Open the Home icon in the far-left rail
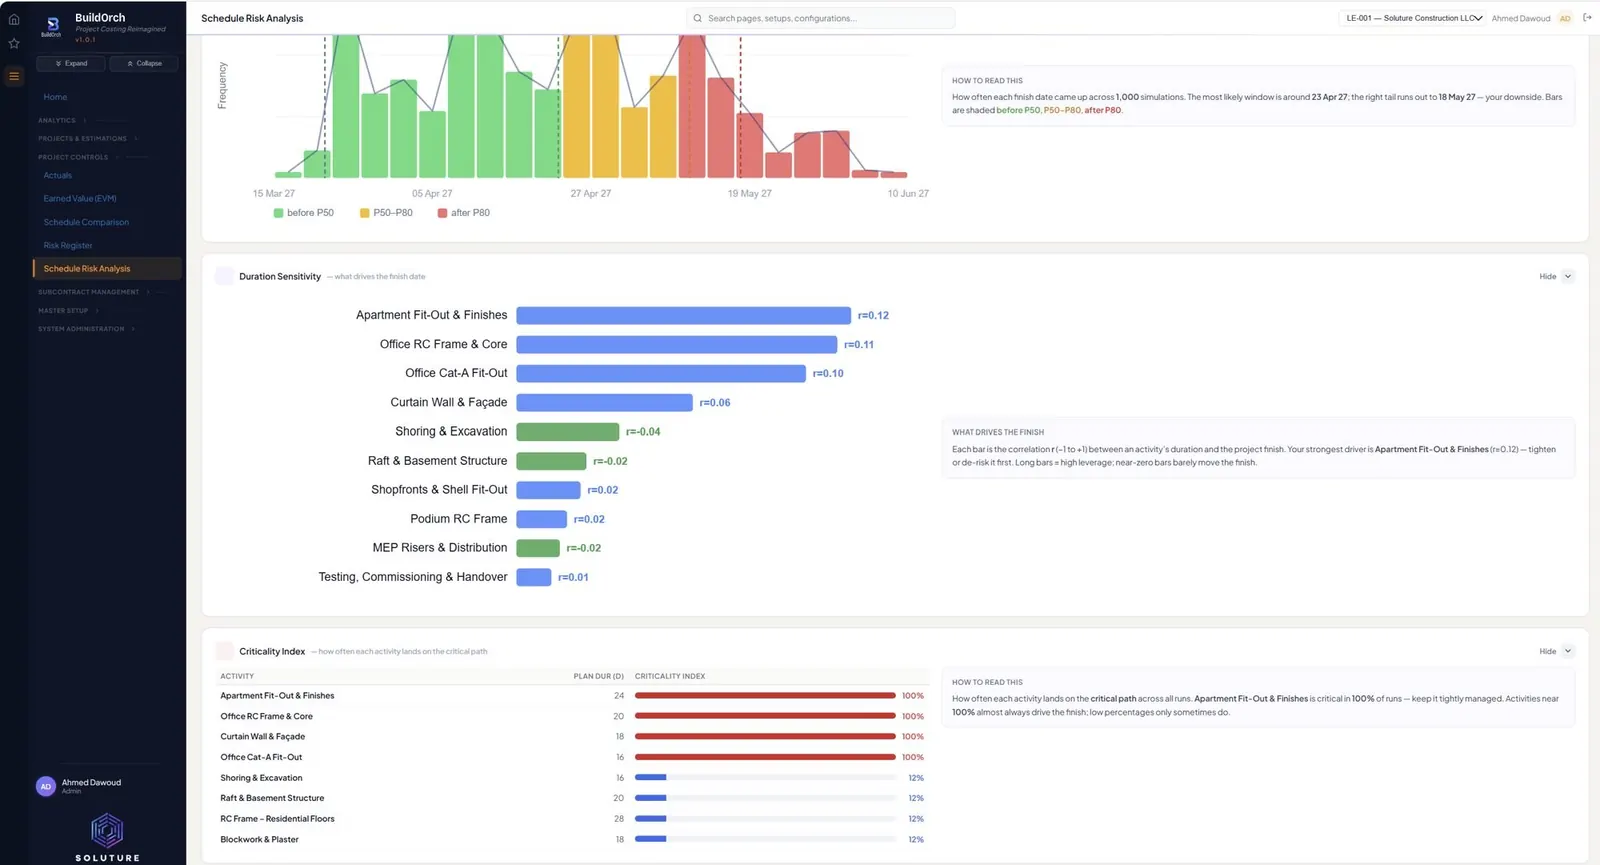The width and height of the screenshot is (1600, 865). 14,19
